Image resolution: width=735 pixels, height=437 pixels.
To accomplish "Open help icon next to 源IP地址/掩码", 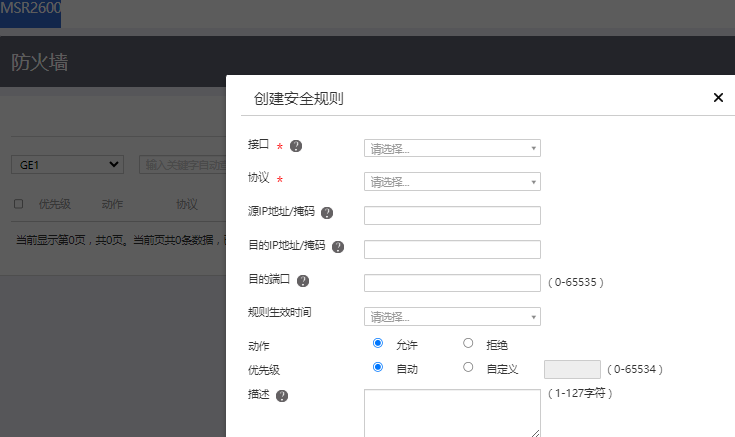I will tap(327, 213).
